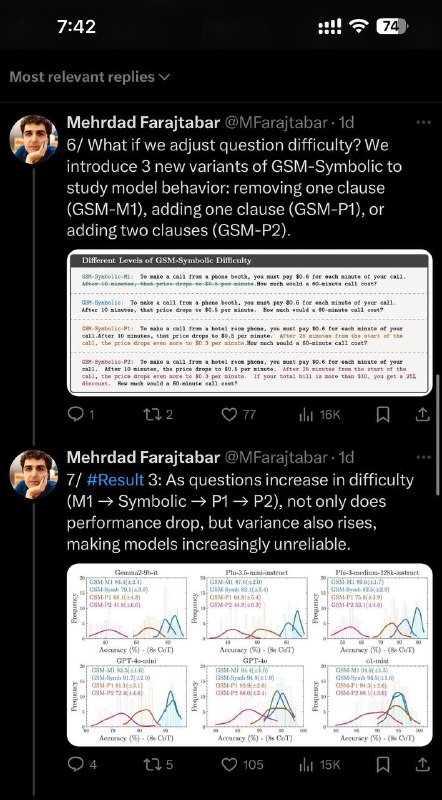Screen dimensions: 442x800
Task: Open the GSM-Symbolic Difficulty levels image
Action: 250,323
